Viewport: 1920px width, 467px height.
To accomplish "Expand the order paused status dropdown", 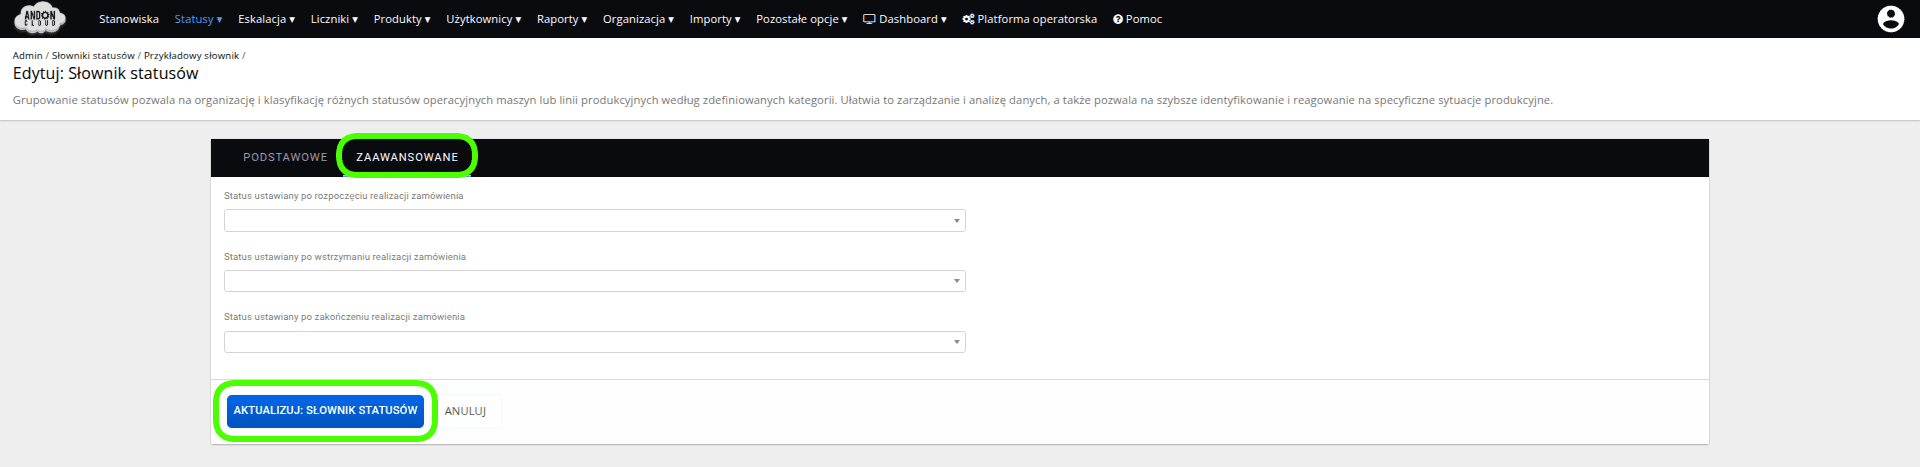I will (x=594, y=281).
